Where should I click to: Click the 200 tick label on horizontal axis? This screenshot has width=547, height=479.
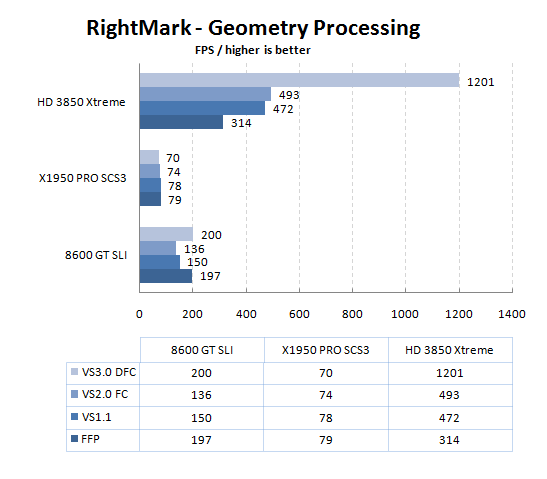[192, 314]
